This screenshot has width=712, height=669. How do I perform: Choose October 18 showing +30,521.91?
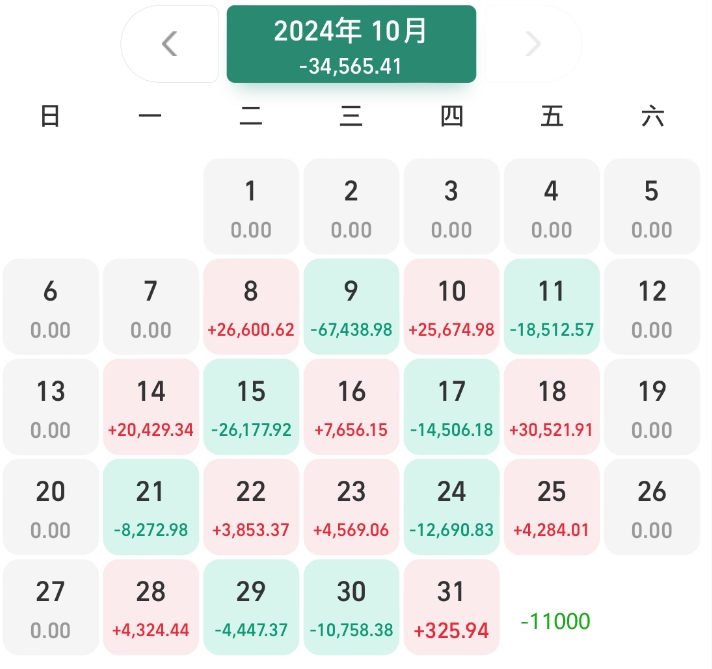click(552, 407)
